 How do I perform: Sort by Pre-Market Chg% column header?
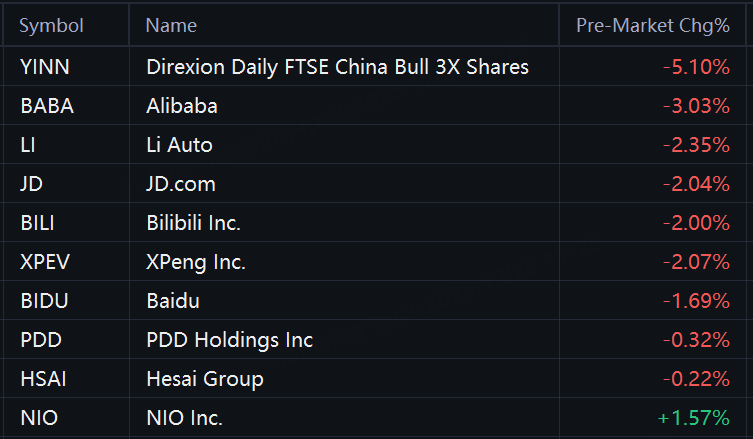tap(653, 26)
